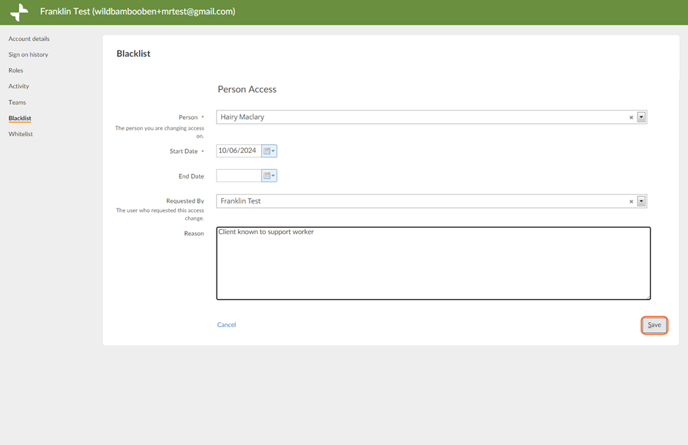688x445 pixels.
Task: Expand the Person dropdown arrow
Action: tap(641, 117)
